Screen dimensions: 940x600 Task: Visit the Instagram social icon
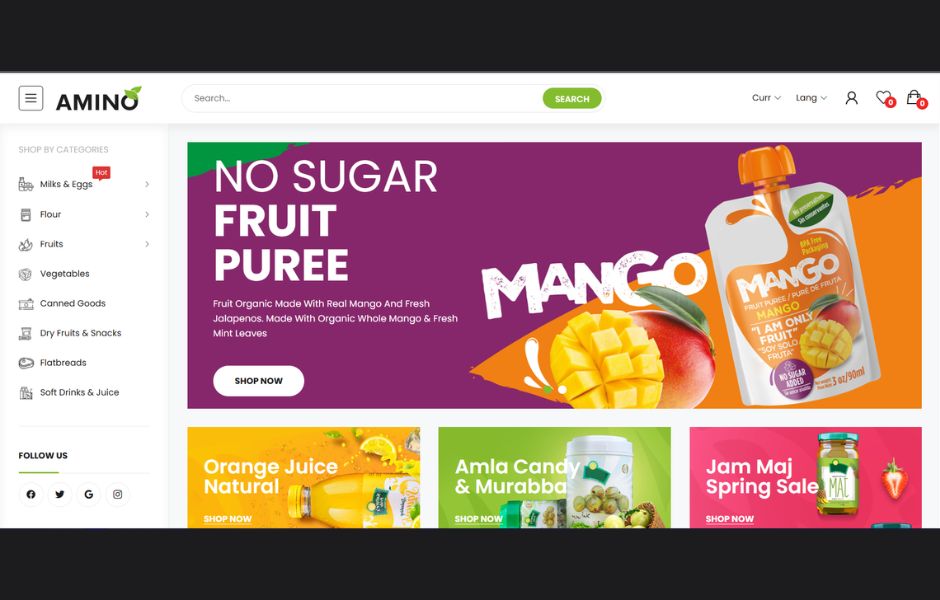118,494
